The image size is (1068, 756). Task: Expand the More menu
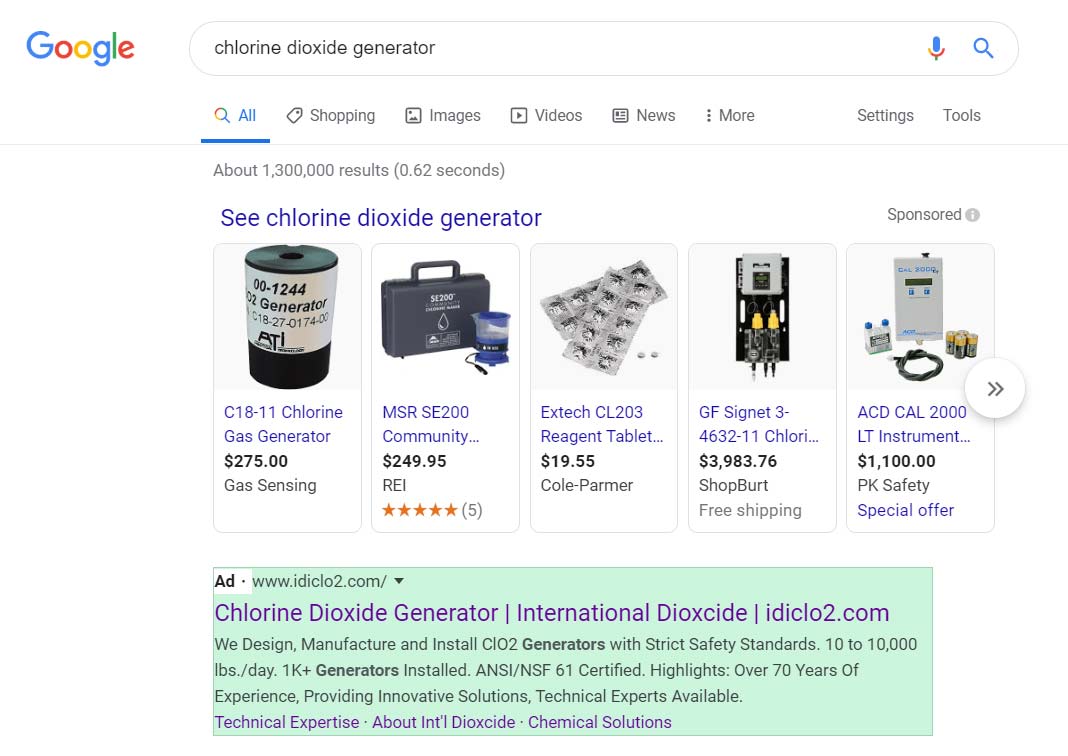729,116
